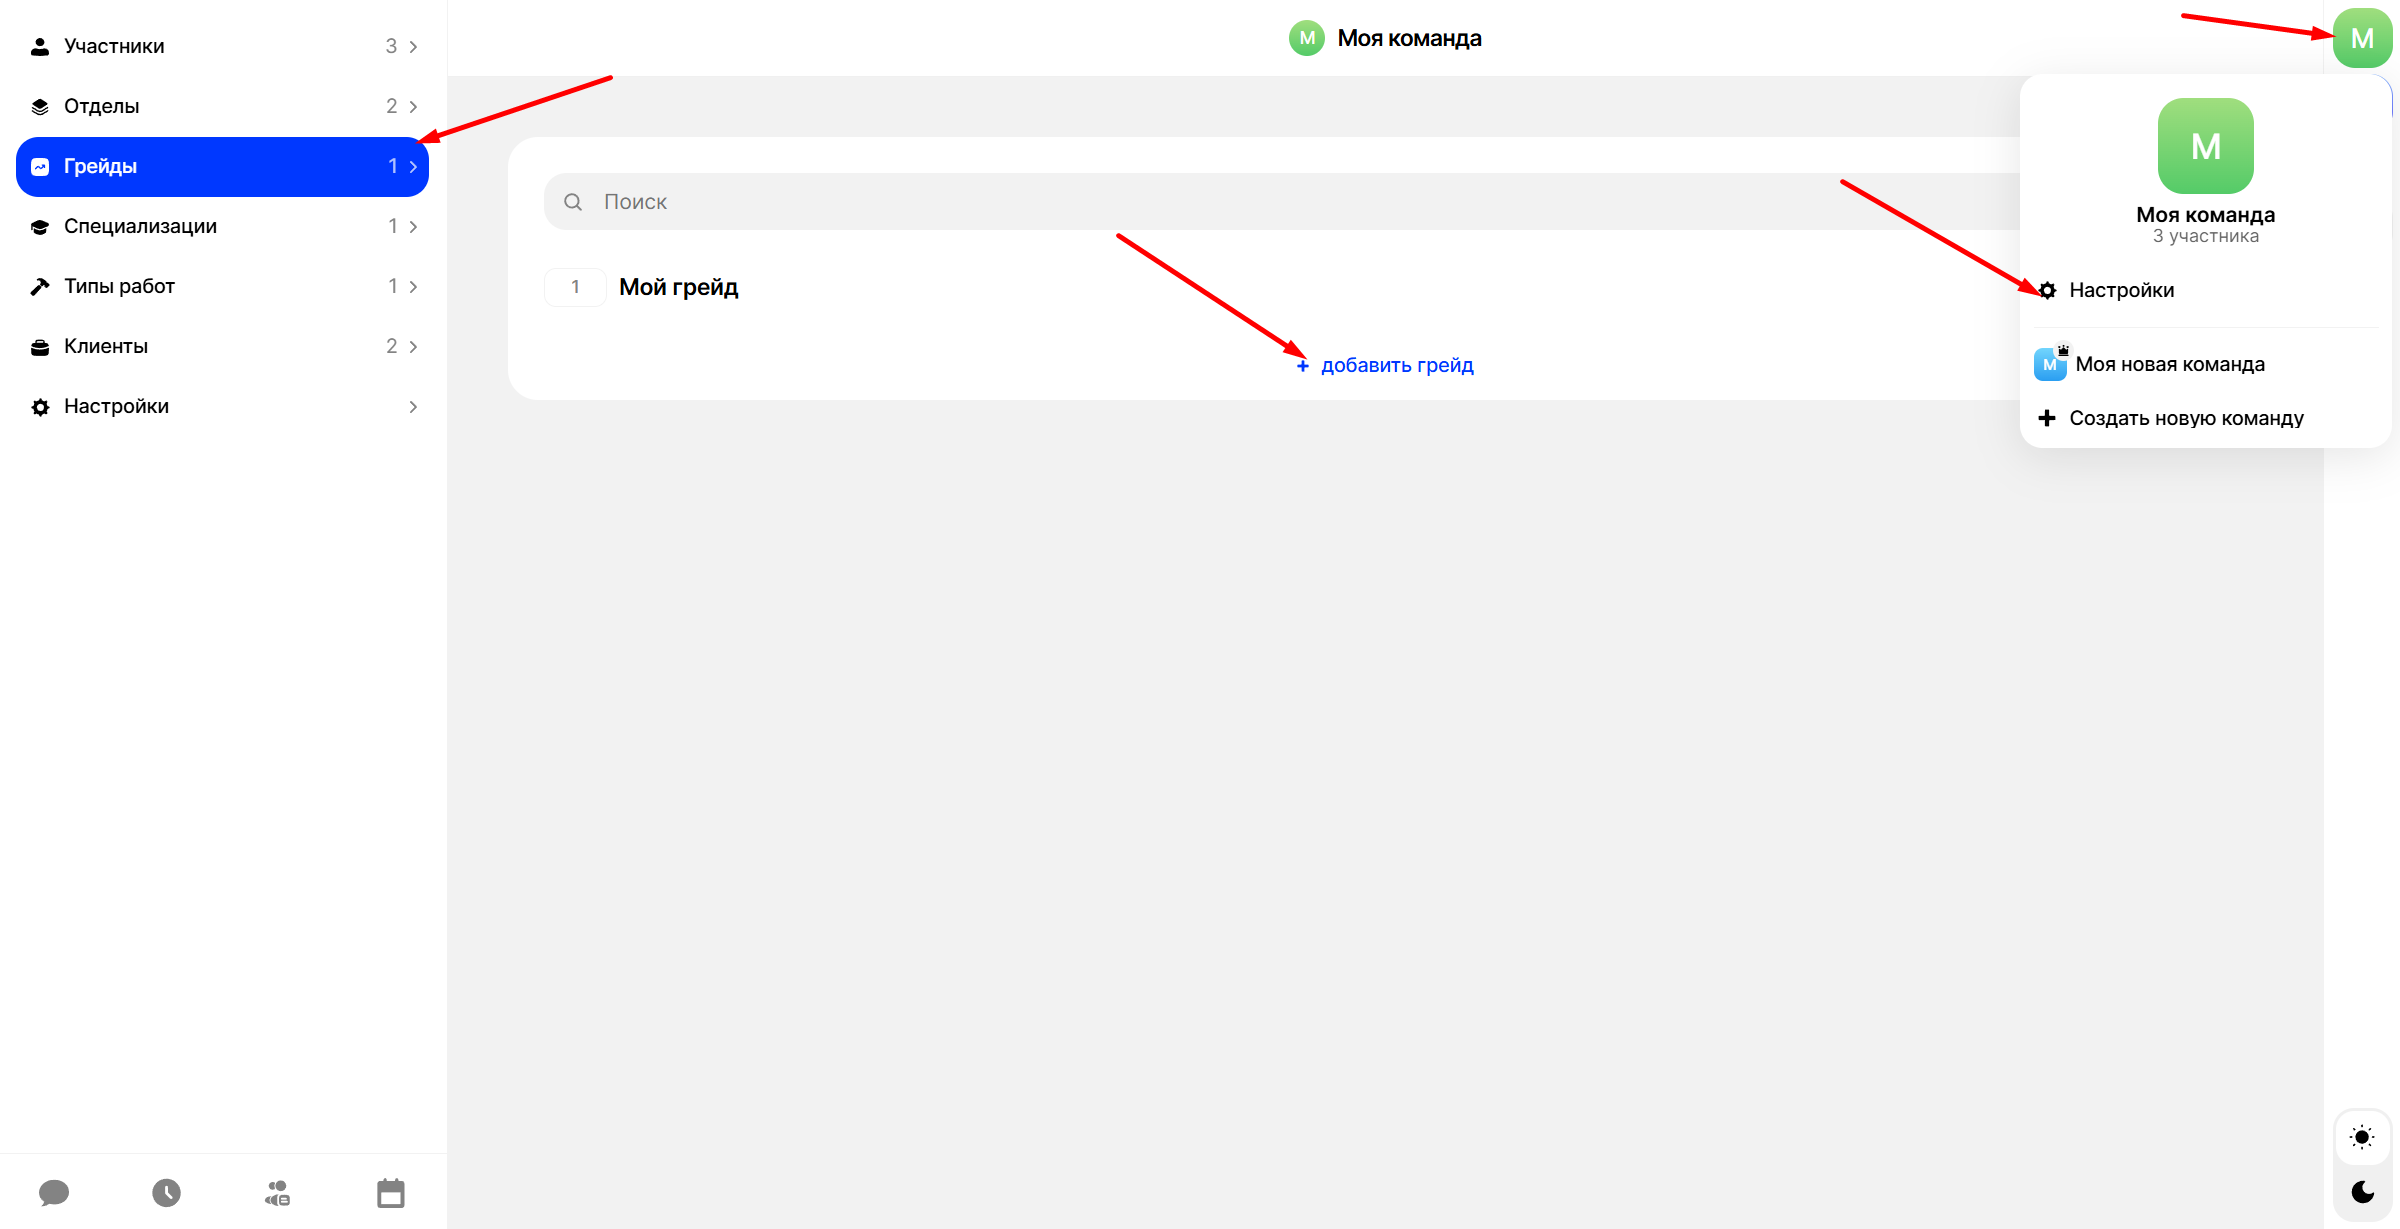Switch to dark theme with moon icon
Viewport: 2400px width, 1229px height.
pos(2362,1191)
